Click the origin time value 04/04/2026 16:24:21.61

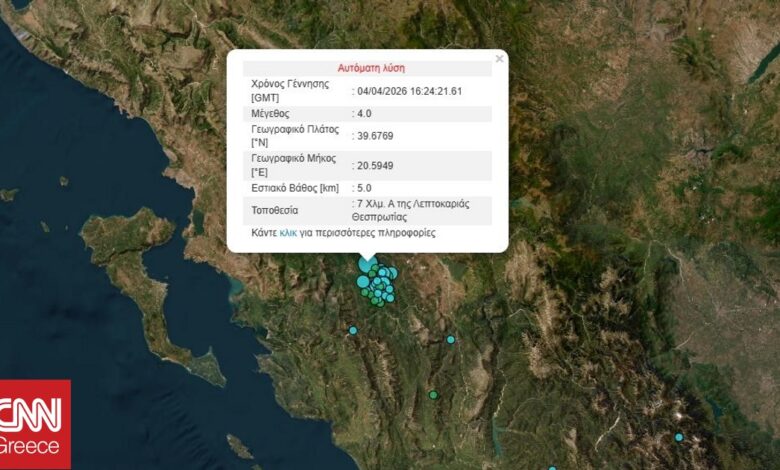[410, 91]
